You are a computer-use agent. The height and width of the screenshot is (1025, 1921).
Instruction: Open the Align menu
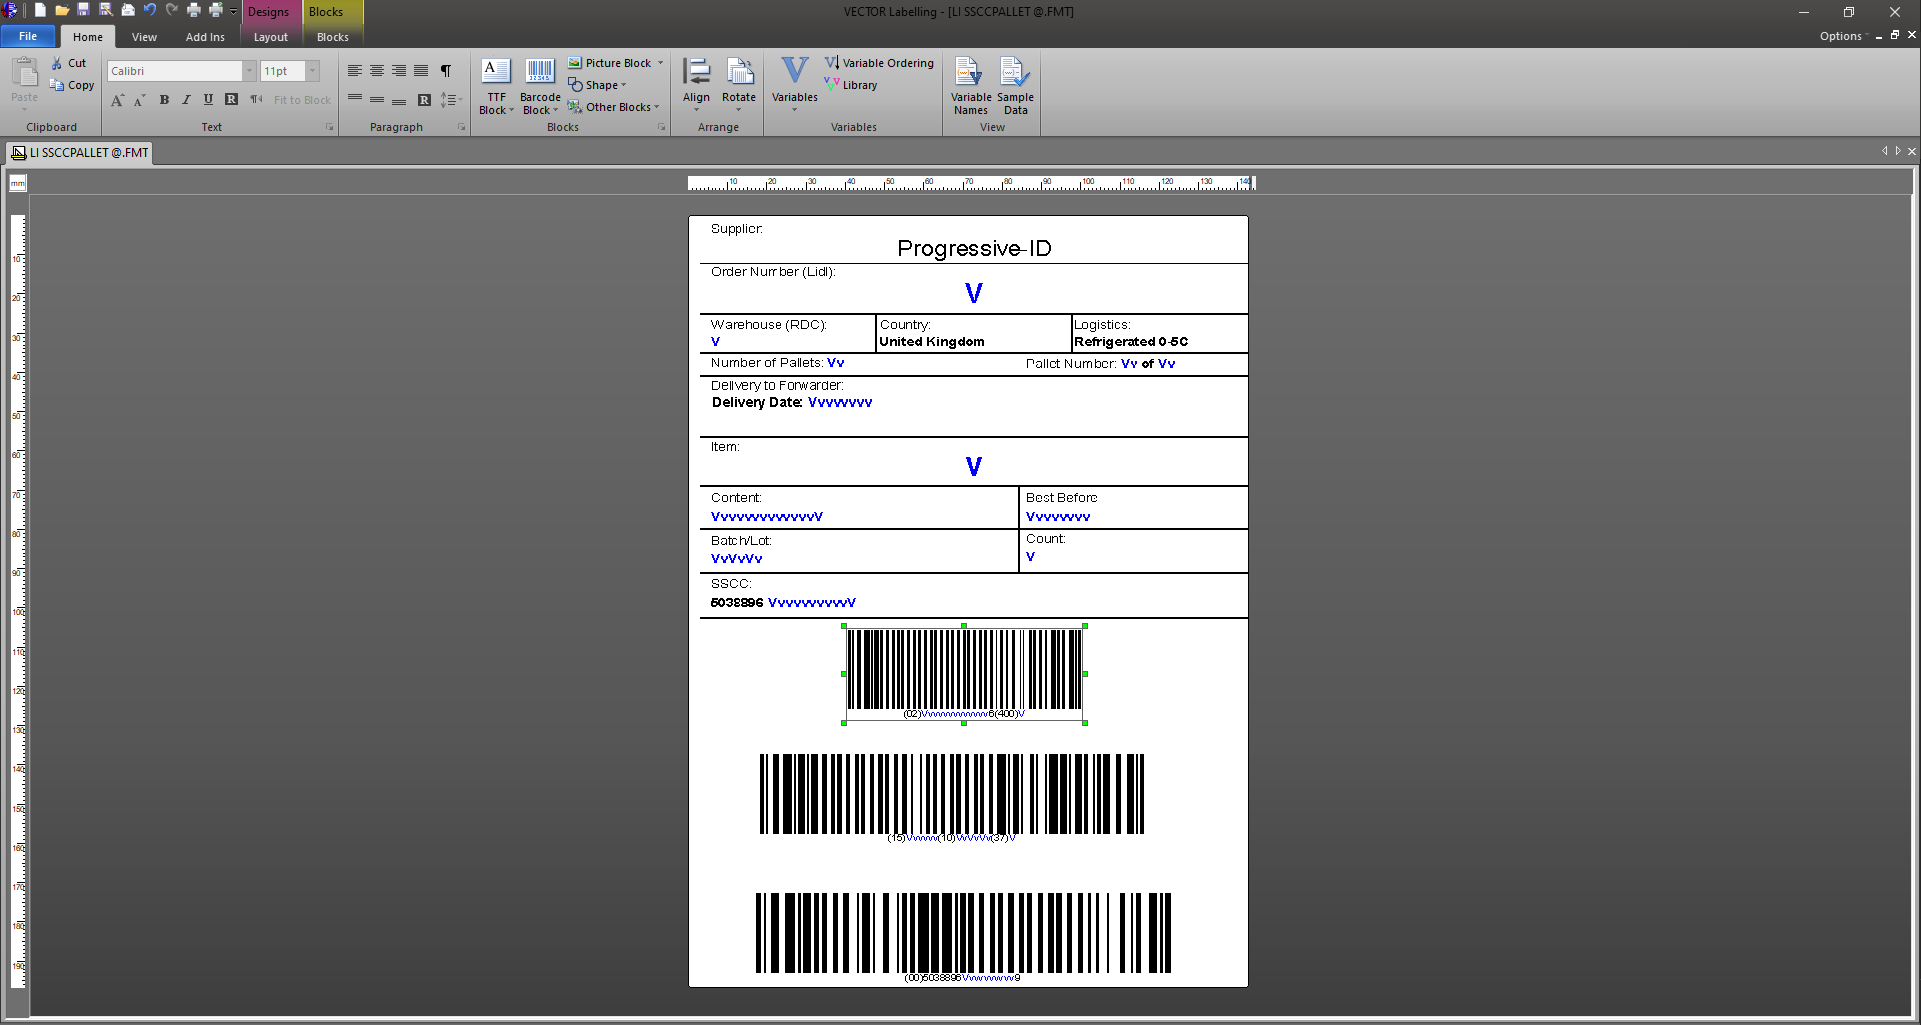pyautogui.click(x=696, y=85)
